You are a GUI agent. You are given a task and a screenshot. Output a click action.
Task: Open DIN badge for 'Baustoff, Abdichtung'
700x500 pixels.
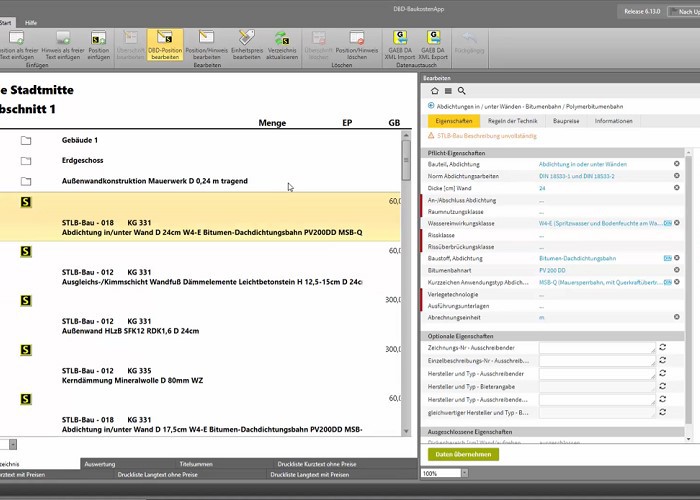tap(667, 258)
